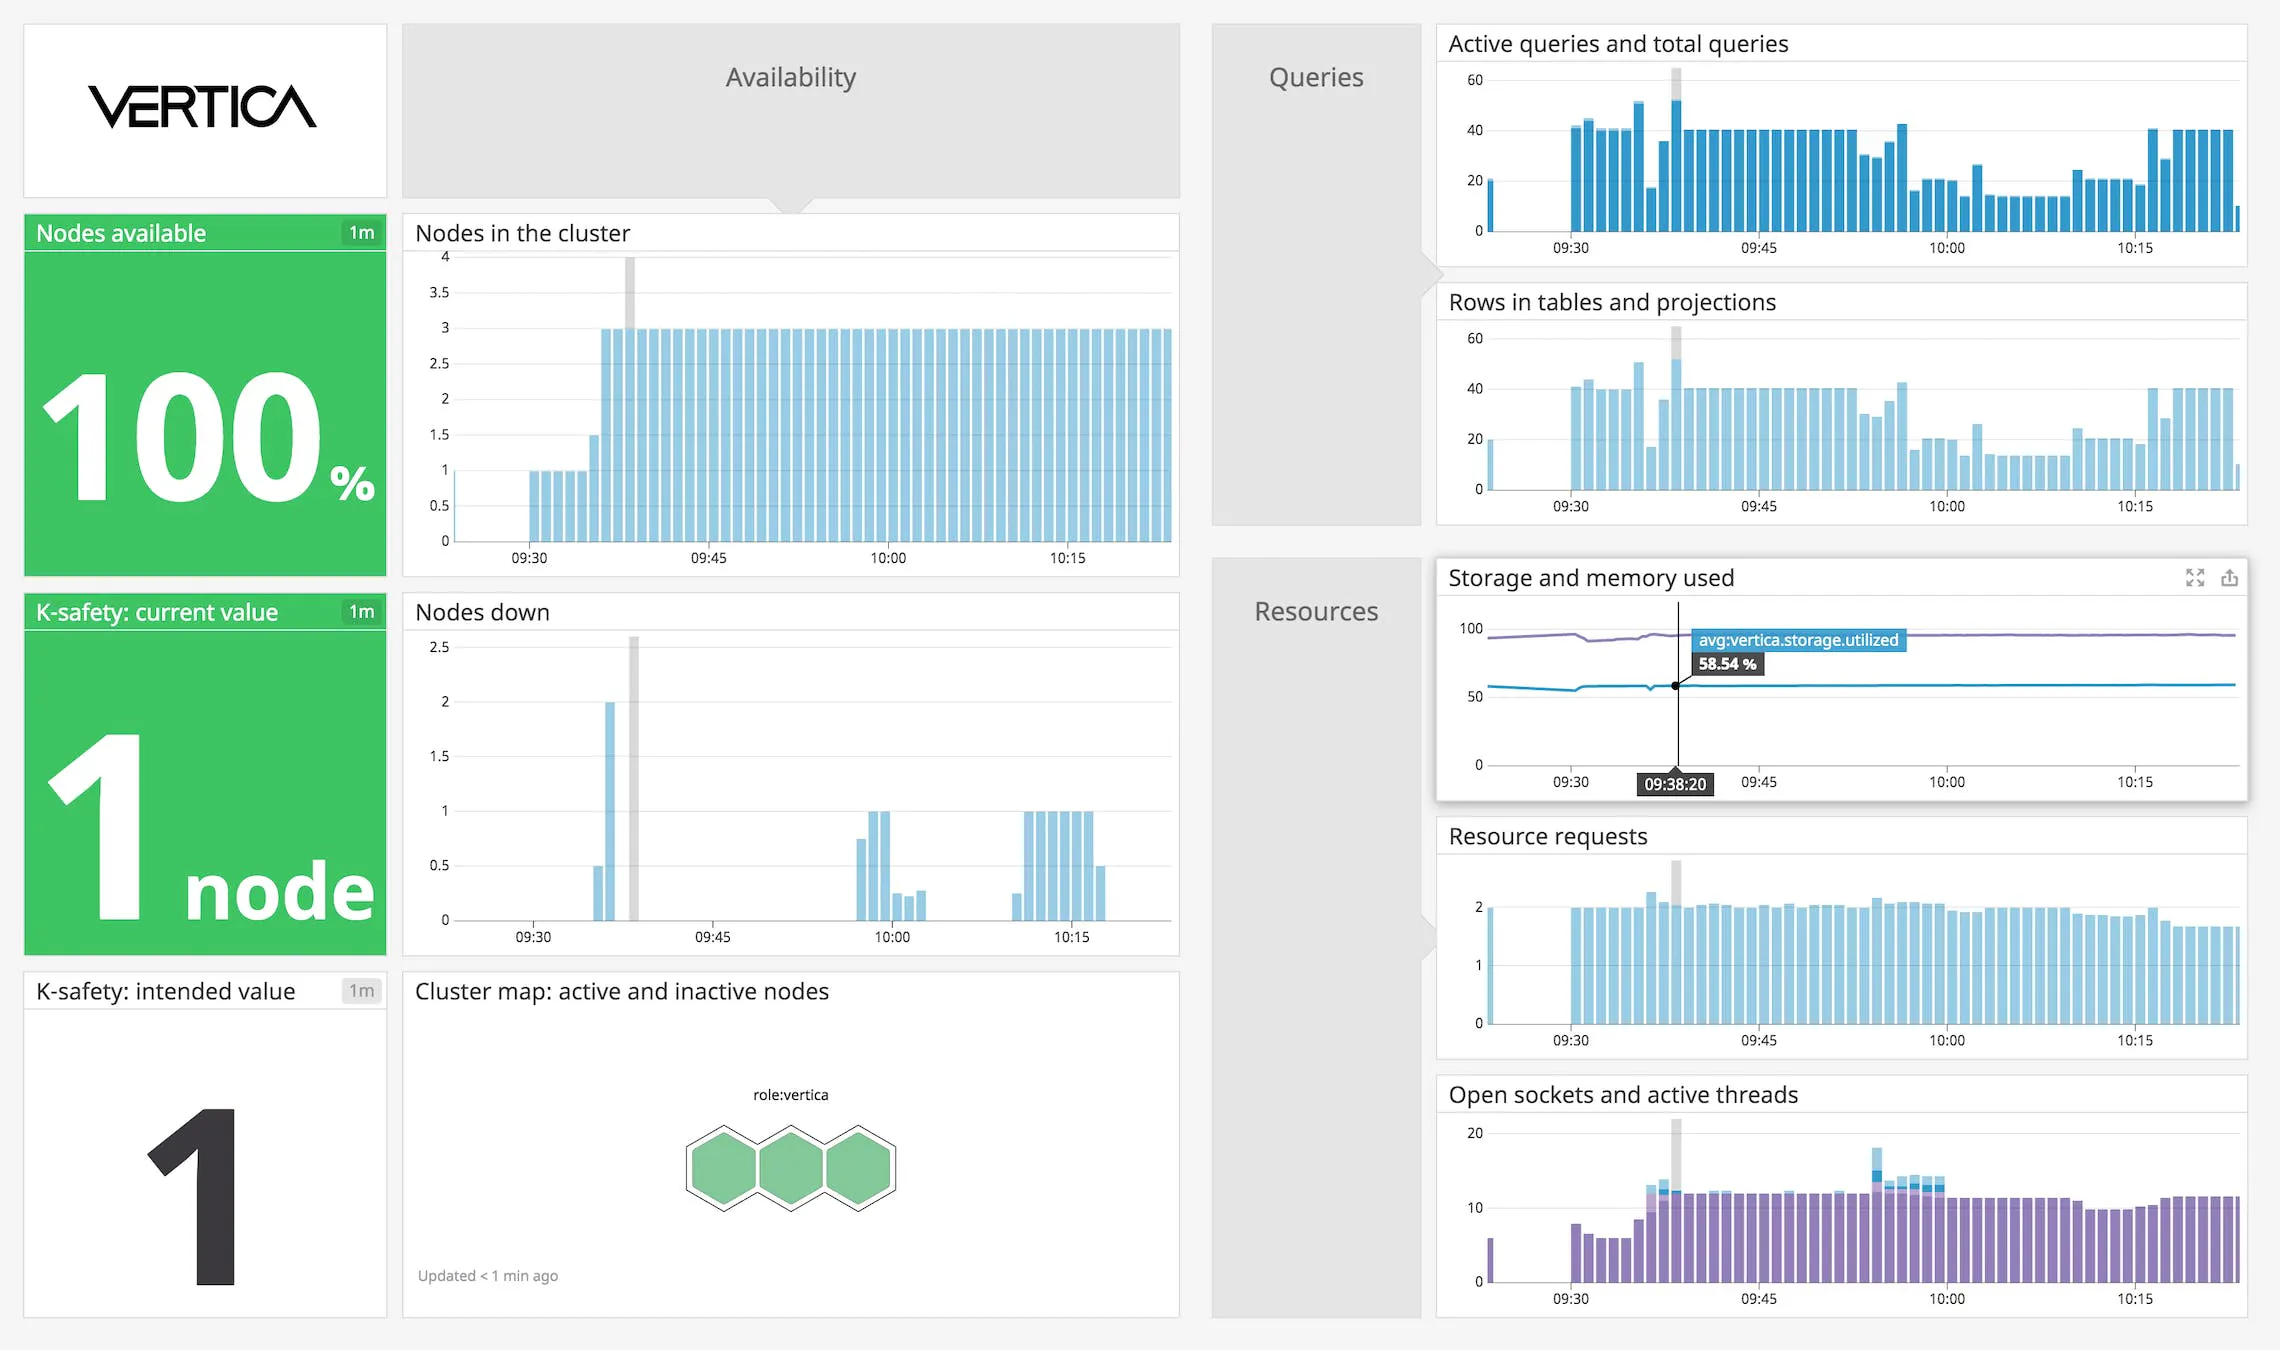Click the 1m badge on K-safety intended value widget
The height and width of the screenshot is (1350, 2280).
(363, 991)
